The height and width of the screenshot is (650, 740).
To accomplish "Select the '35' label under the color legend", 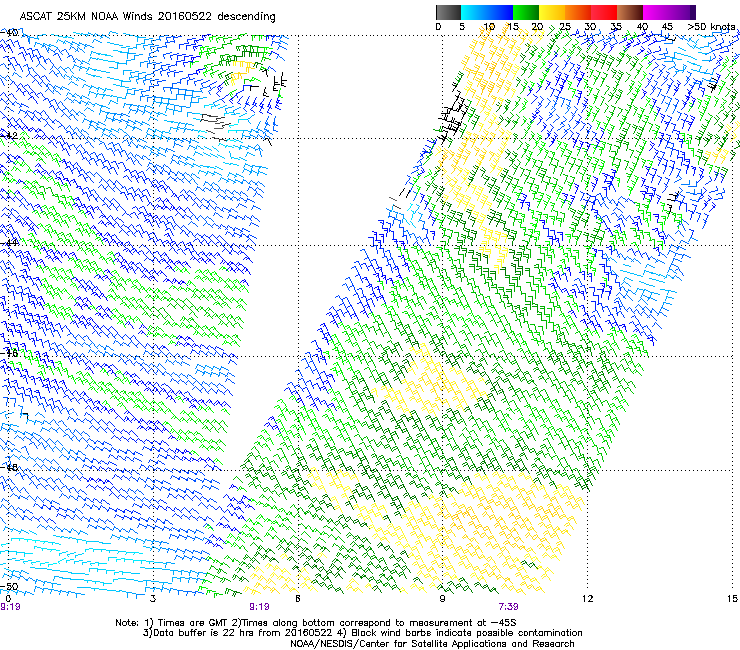I will click(x=616, y=27).
